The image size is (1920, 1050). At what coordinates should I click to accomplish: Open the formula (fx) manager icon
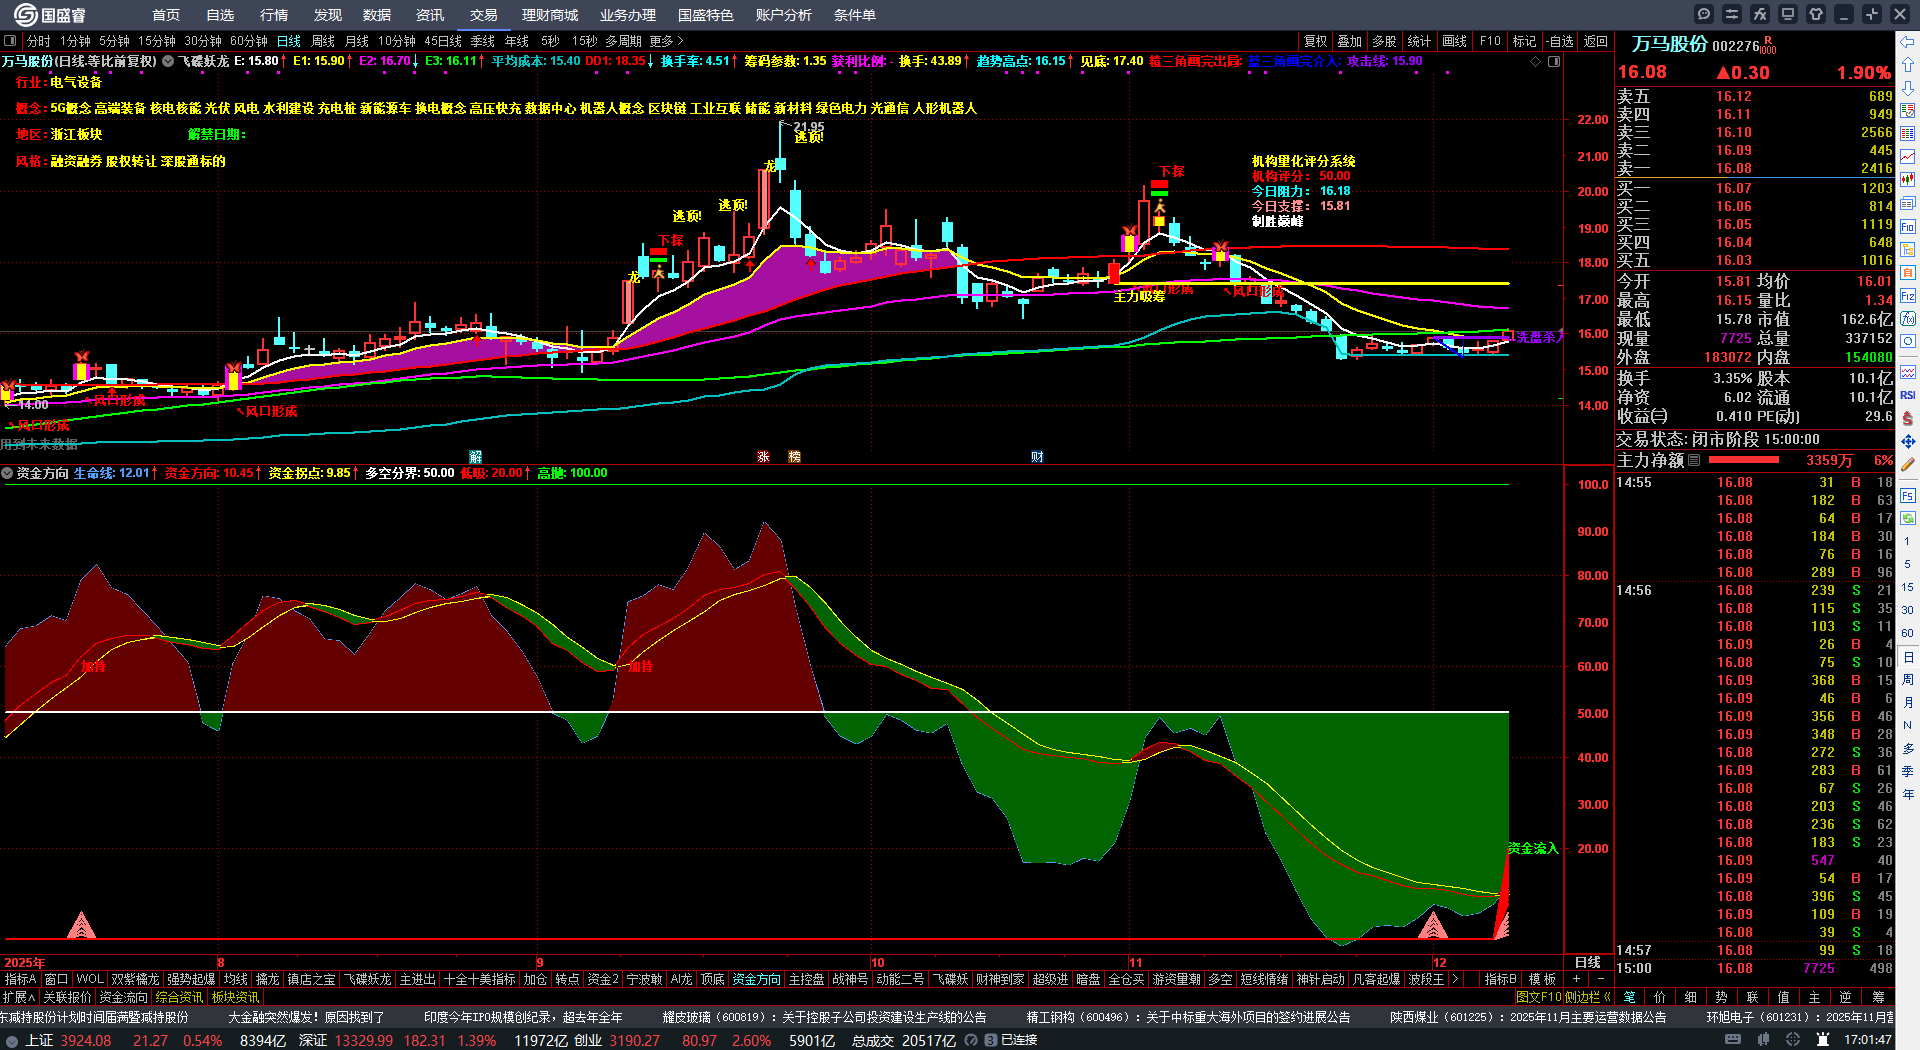click(1760, 14)
